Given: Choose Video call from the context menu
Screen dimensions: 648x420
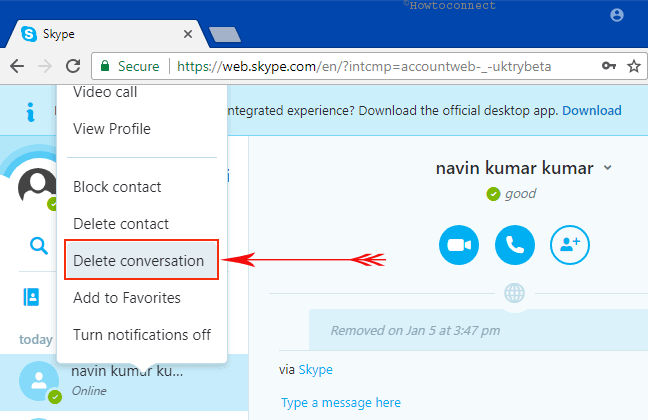Looking at the screenshot, I should [105, 92].
